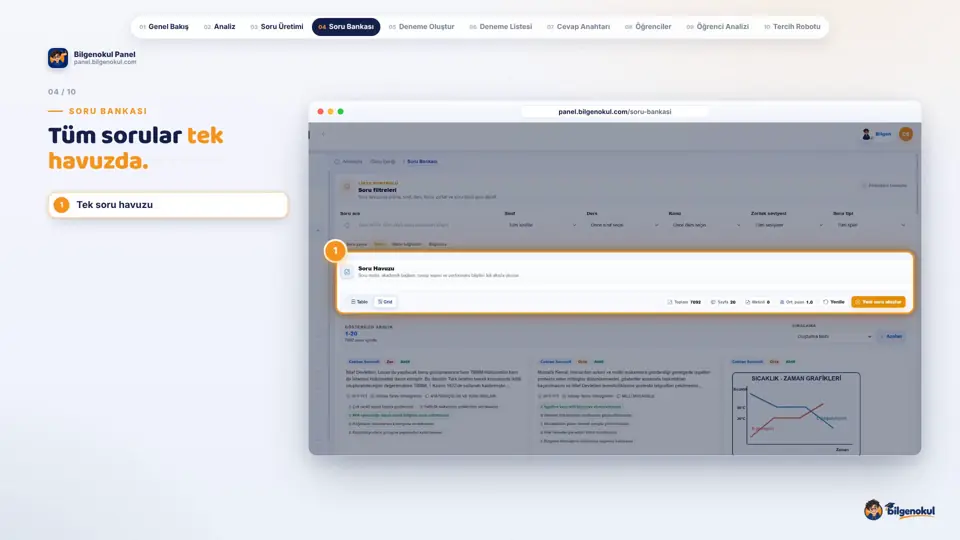Click the Toplam 7092 stat
This screenshot has width=960, height=540.
684,302
